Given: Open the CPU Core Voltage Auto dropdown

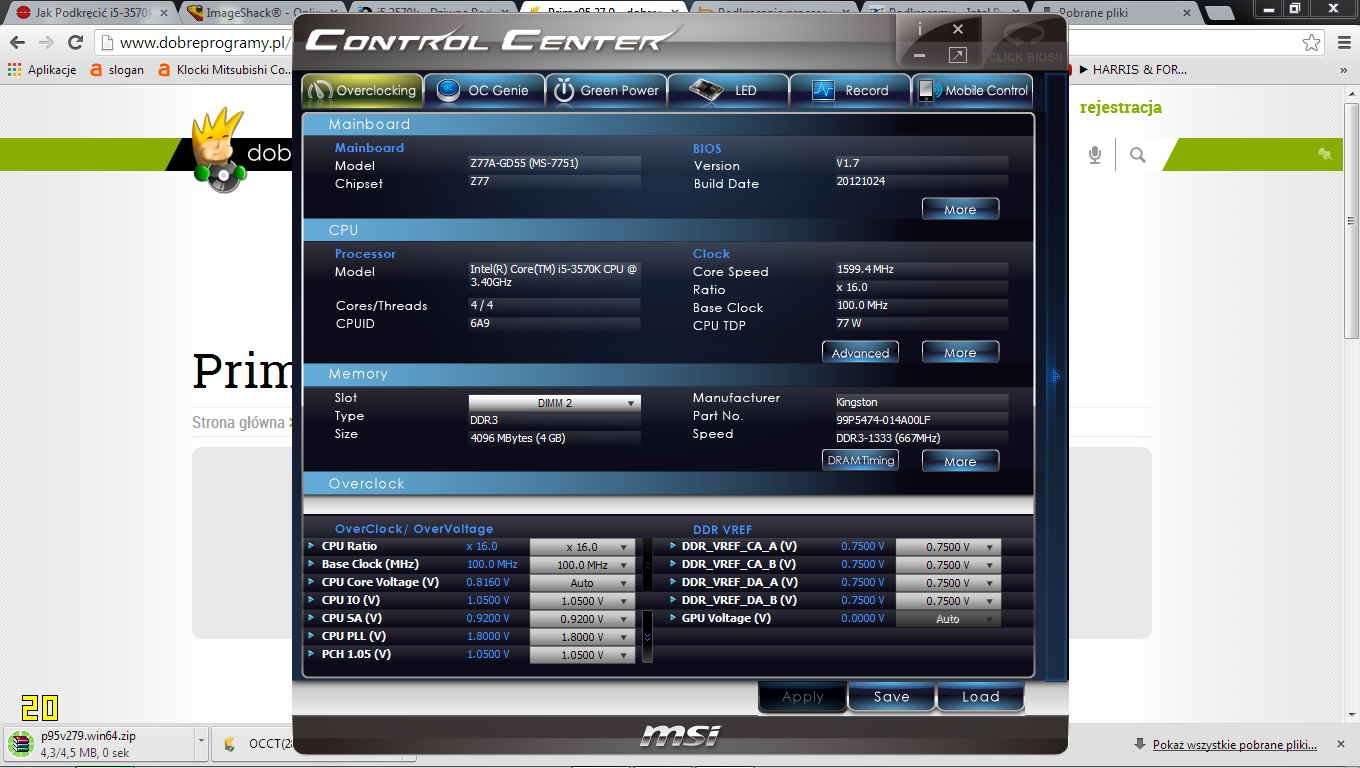Looking at the screenshot, I should pyautogui.click(x=582, y=583).
